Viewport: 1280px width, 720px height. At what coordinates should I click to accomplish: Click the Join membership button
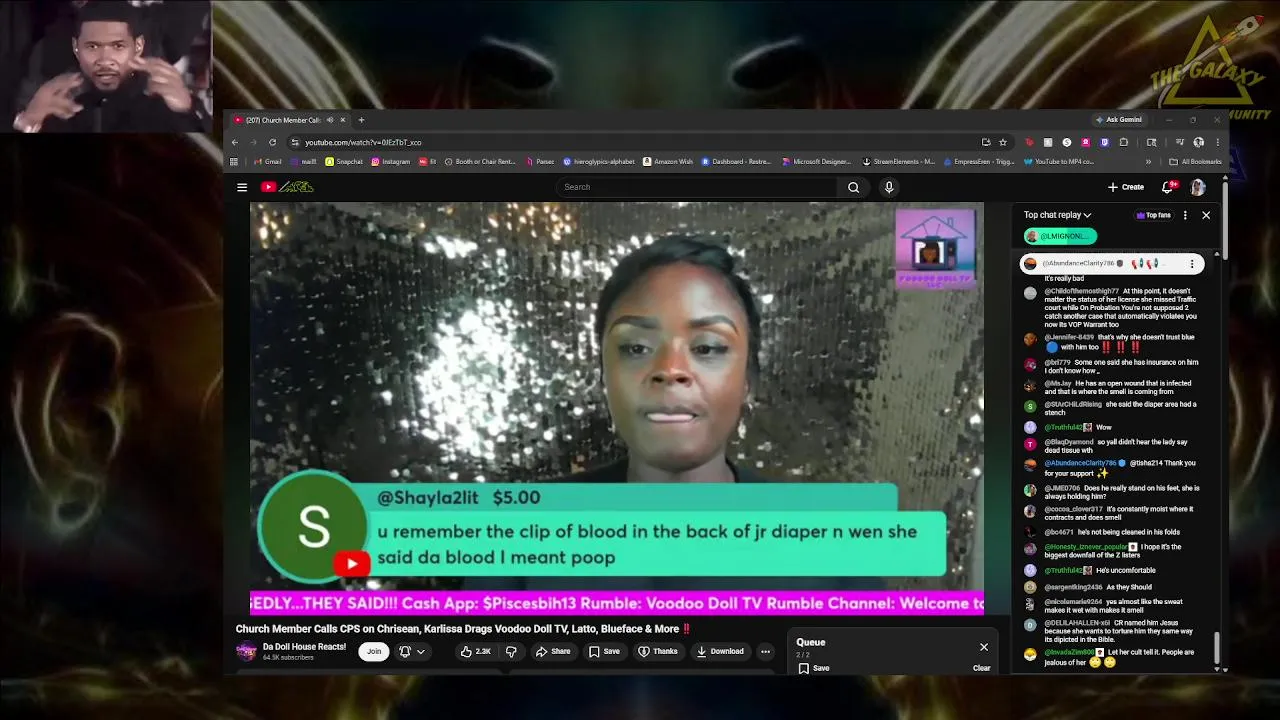tap(374, 652)
